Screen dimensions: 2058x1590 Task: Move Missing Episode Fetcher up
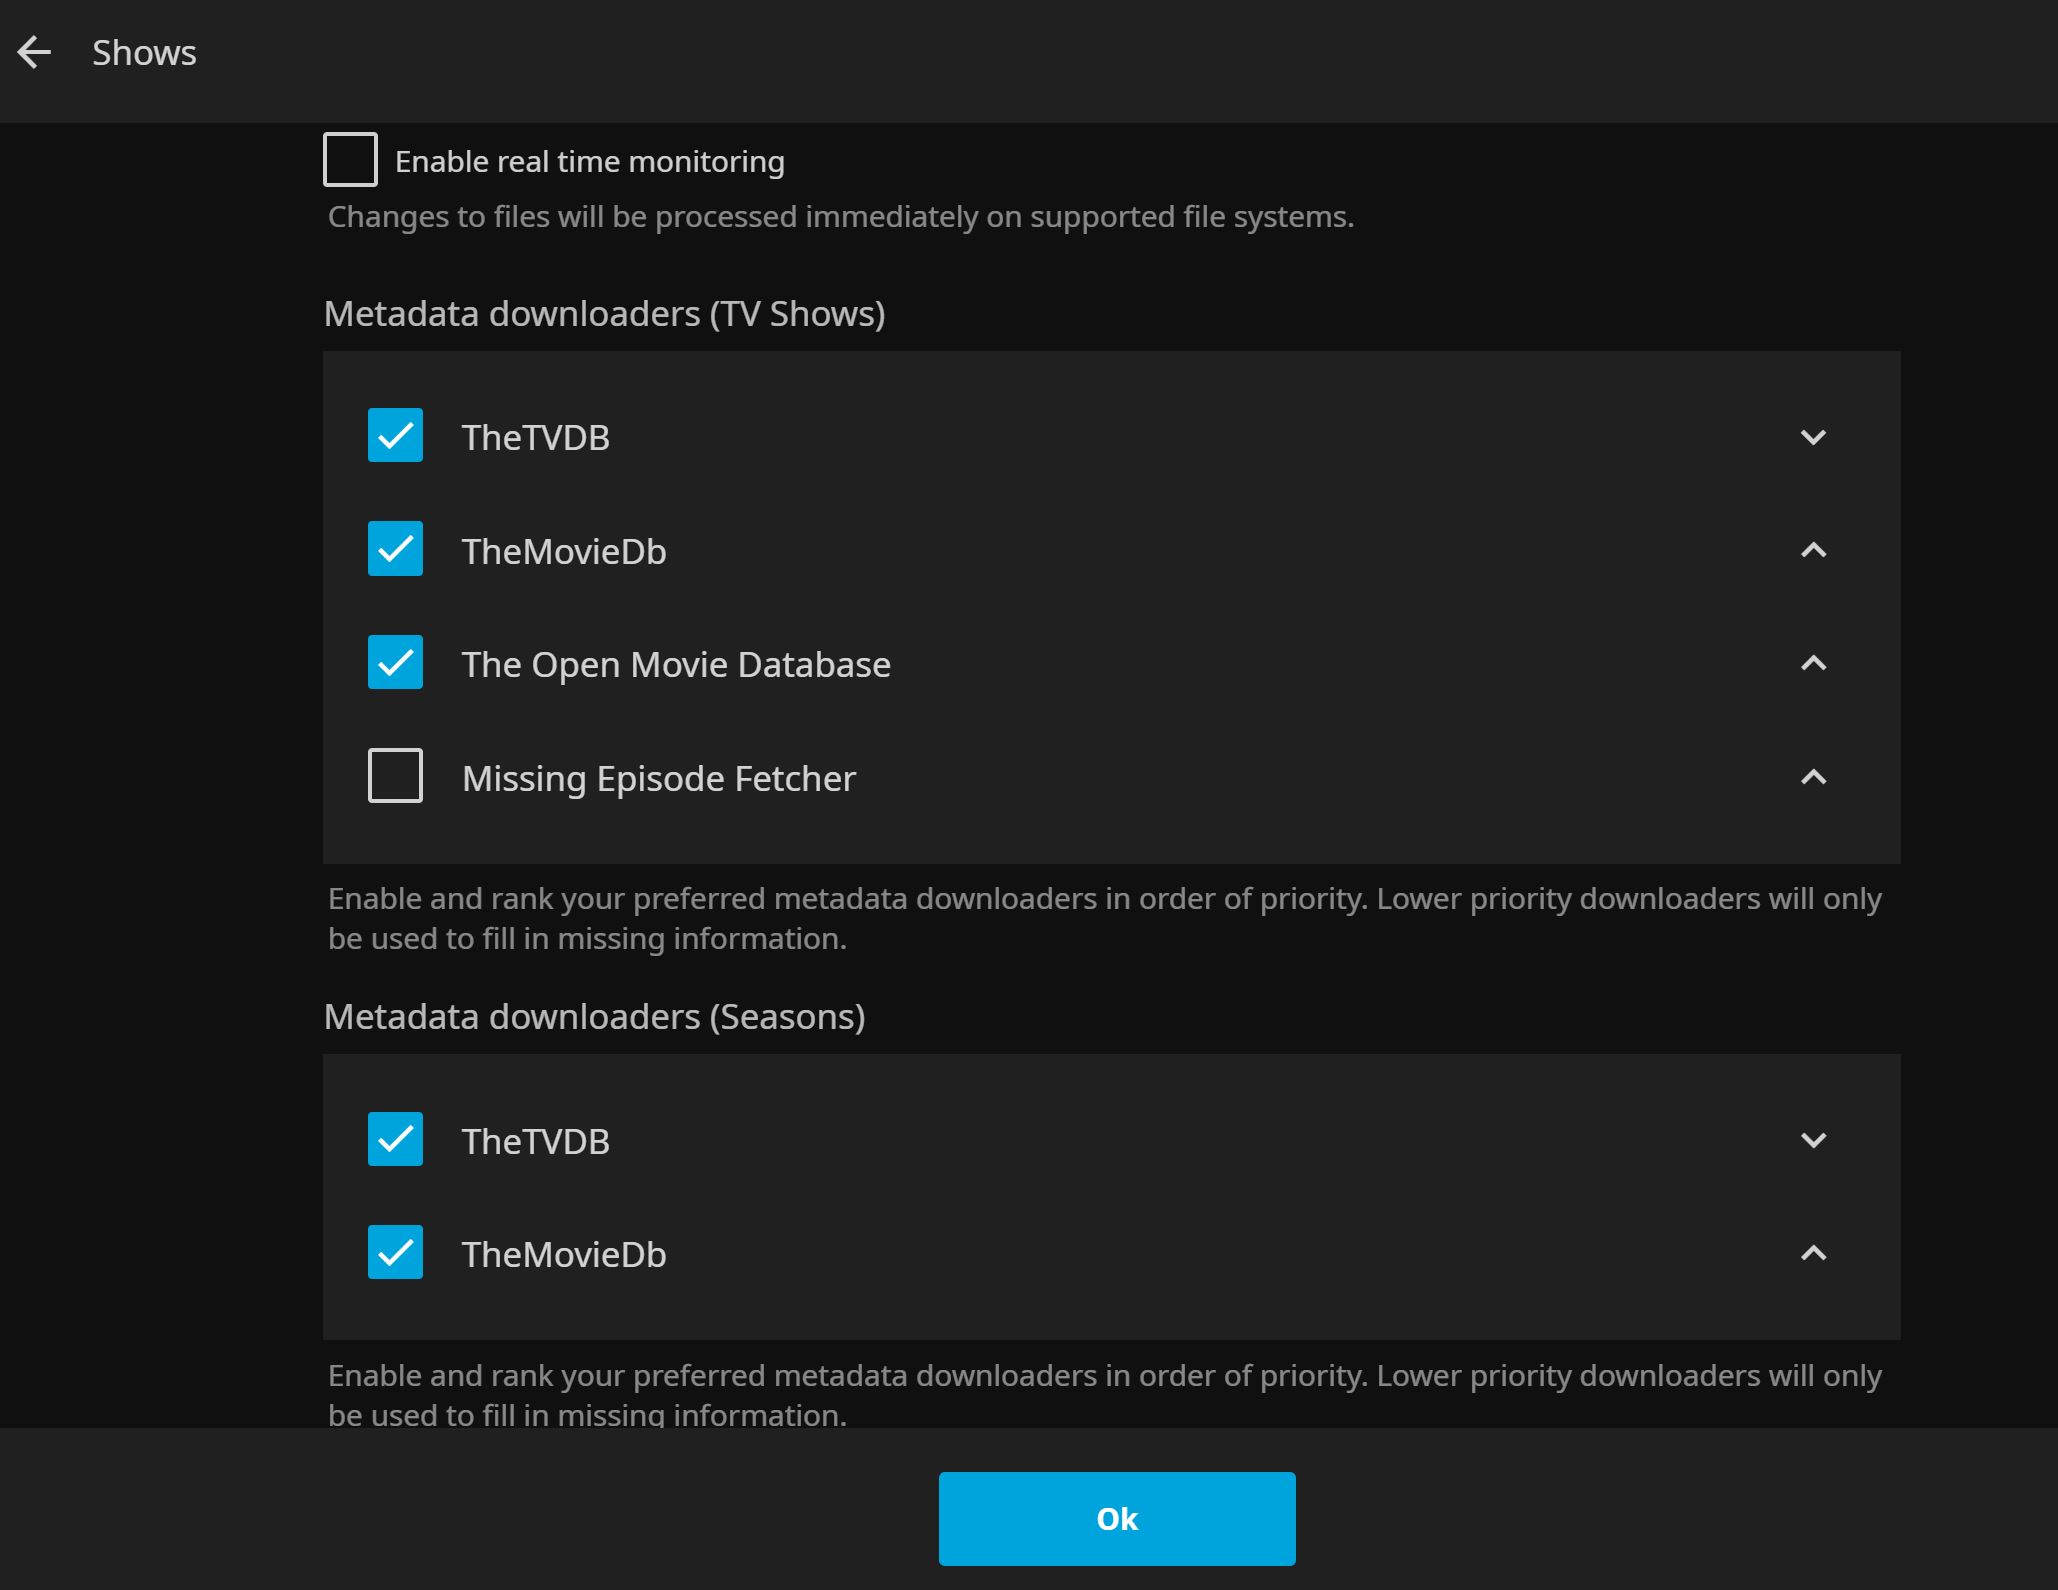pyautogui.click(x=1812, y=777)
